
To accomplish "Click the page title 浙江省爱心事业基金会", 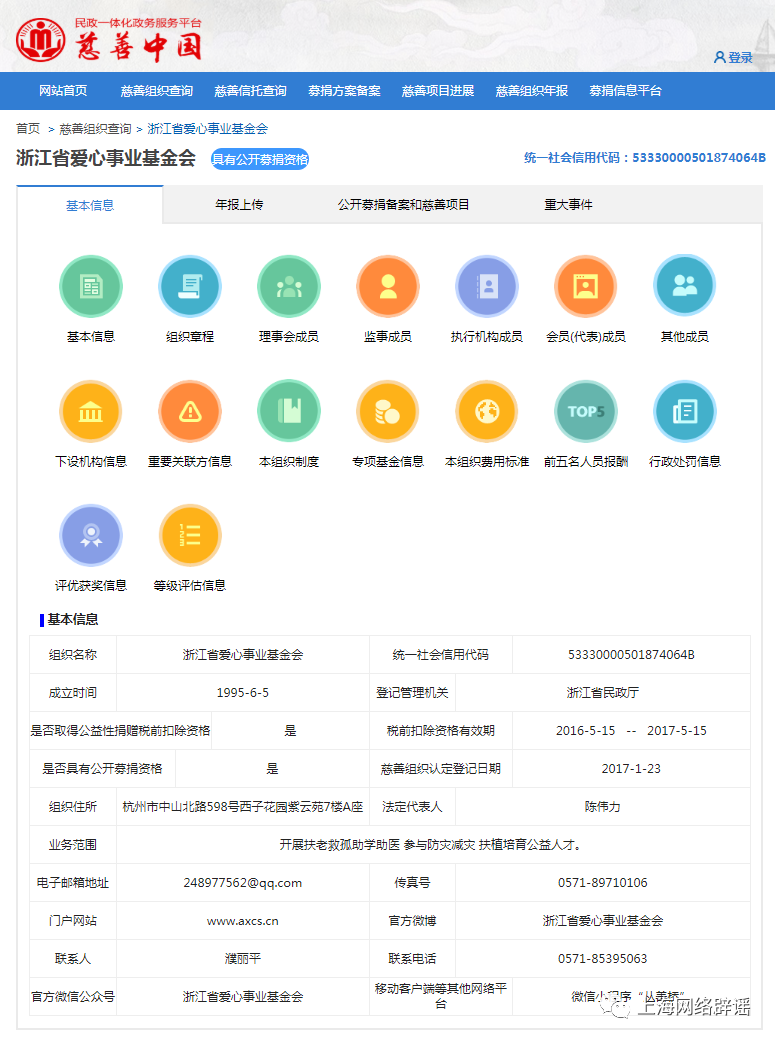I will coord(106,158).
